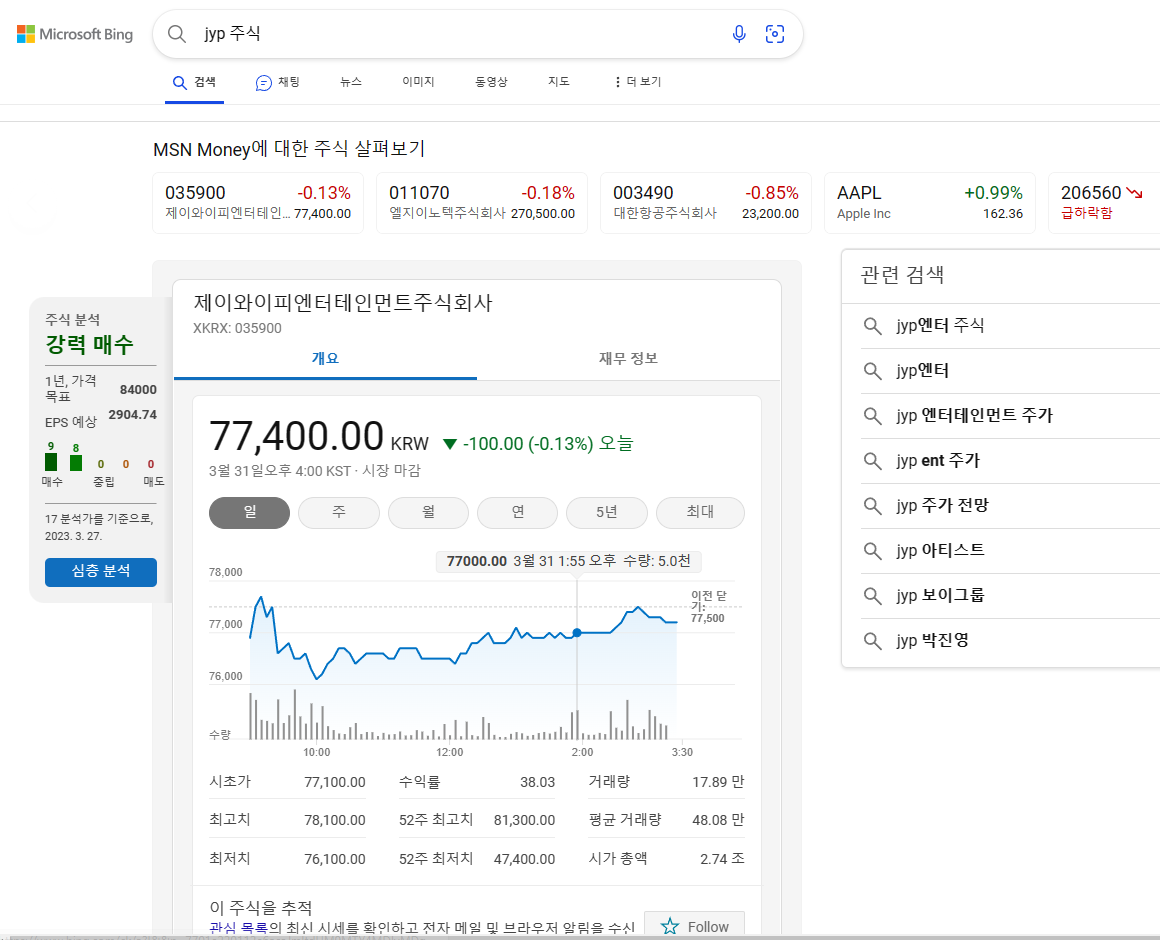Open the 003490 대한항공 stock card
1160x940 pixels.
706,203
